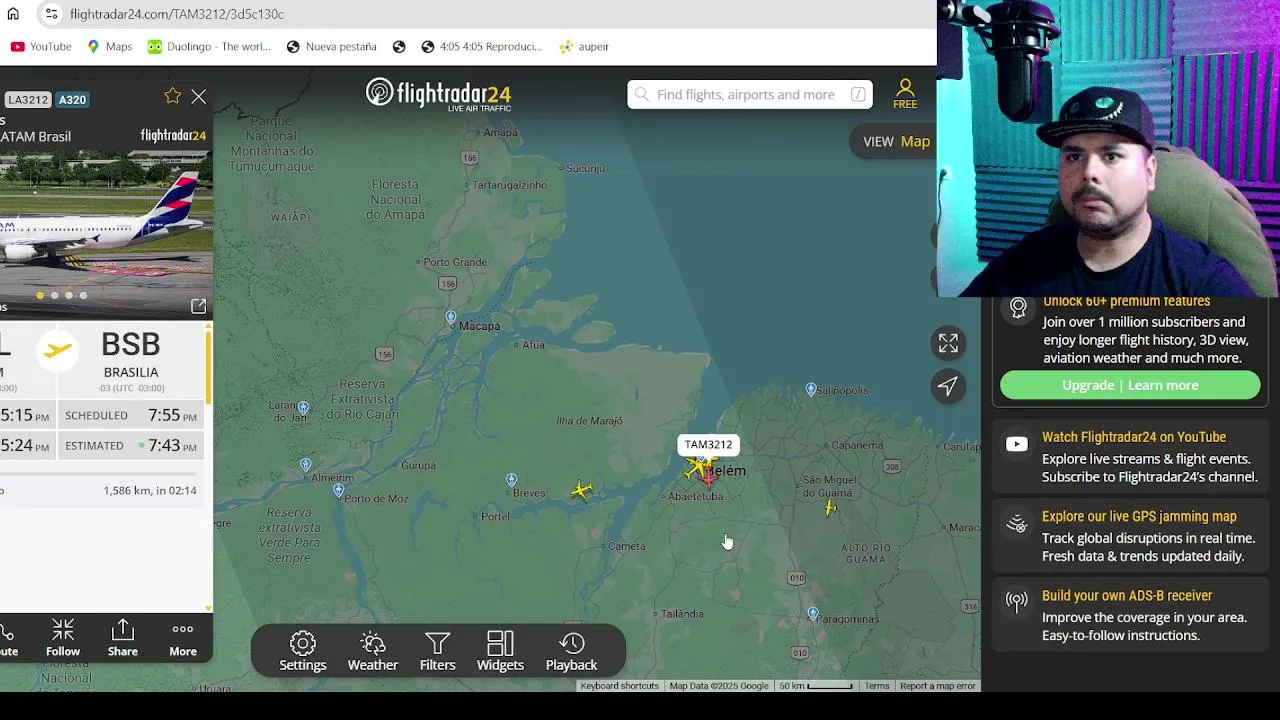The height and width of the screenshot is (720, 1280).
Task: Select the aircraft near Breves
Action: [x=582, y=490]
